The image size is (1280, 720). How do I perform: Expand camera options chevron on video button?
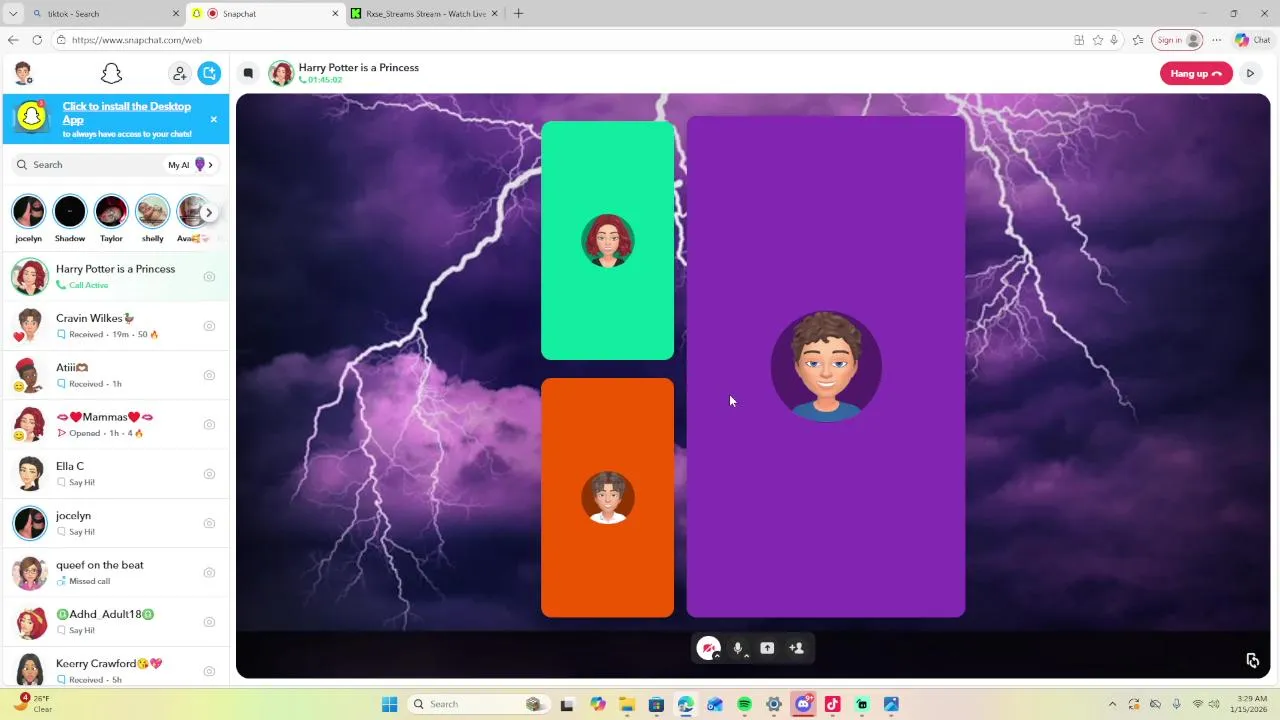[x=717, y=656]
